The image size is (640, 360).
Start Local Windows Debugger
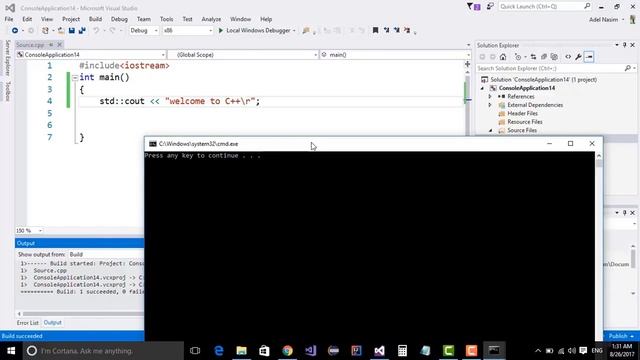click(255, 31)
